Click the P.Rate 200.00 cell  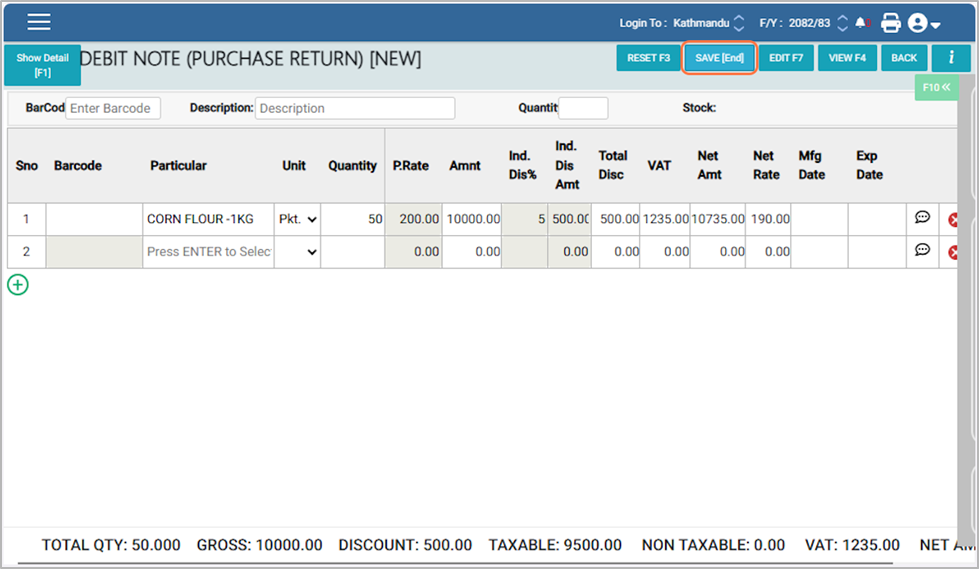tap(413, 219)
